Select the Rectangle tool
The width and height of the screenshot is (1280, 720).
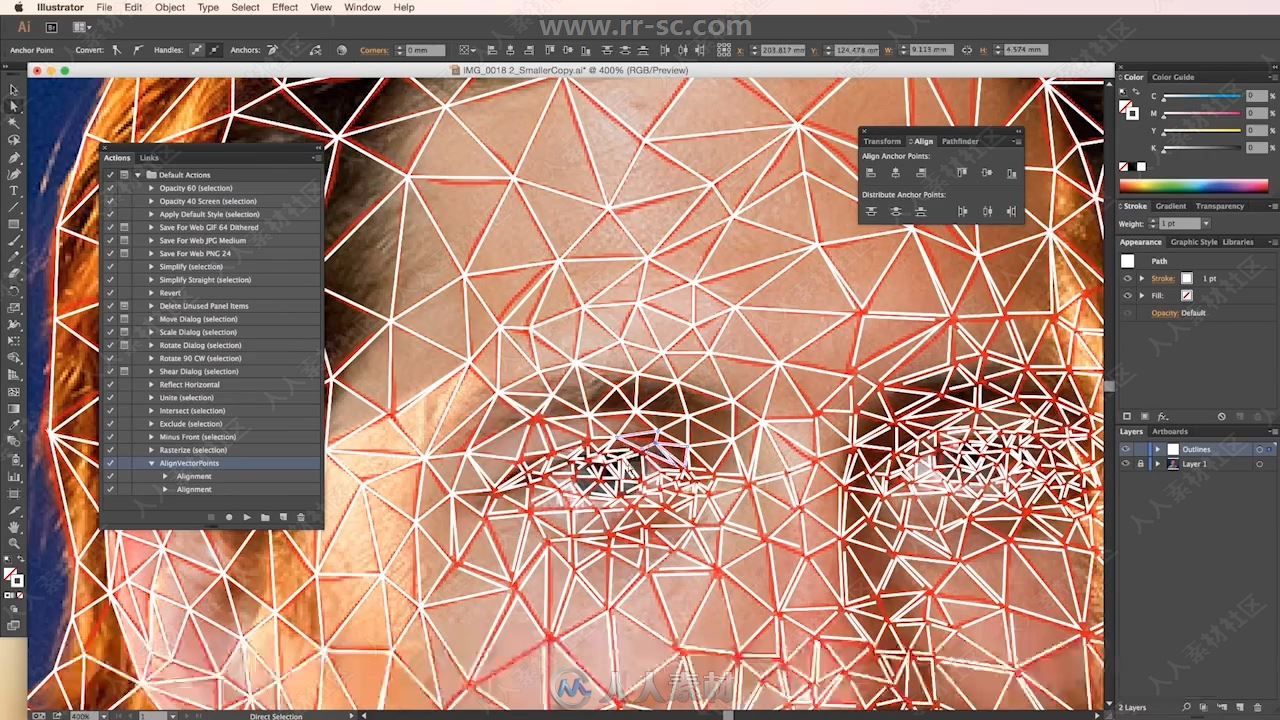[14, 224]
